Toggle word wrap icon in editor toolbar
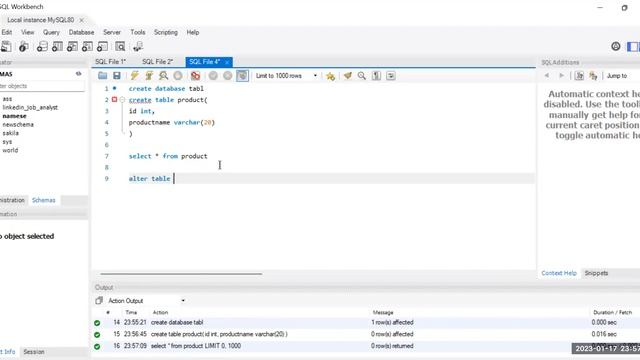 click(x=391, y=76)
